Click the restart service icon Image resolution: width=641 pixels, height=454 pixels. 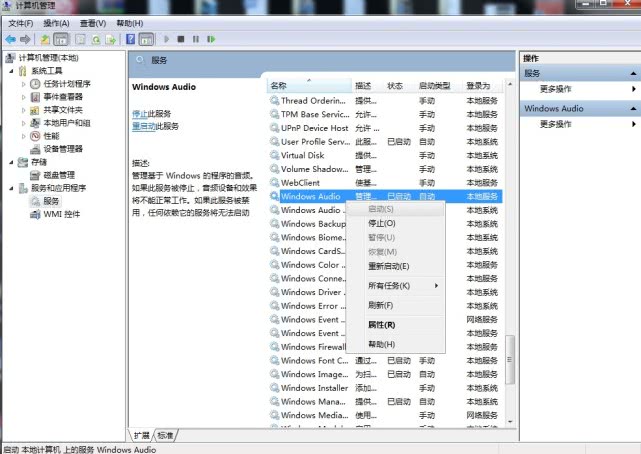click(211, 39)
